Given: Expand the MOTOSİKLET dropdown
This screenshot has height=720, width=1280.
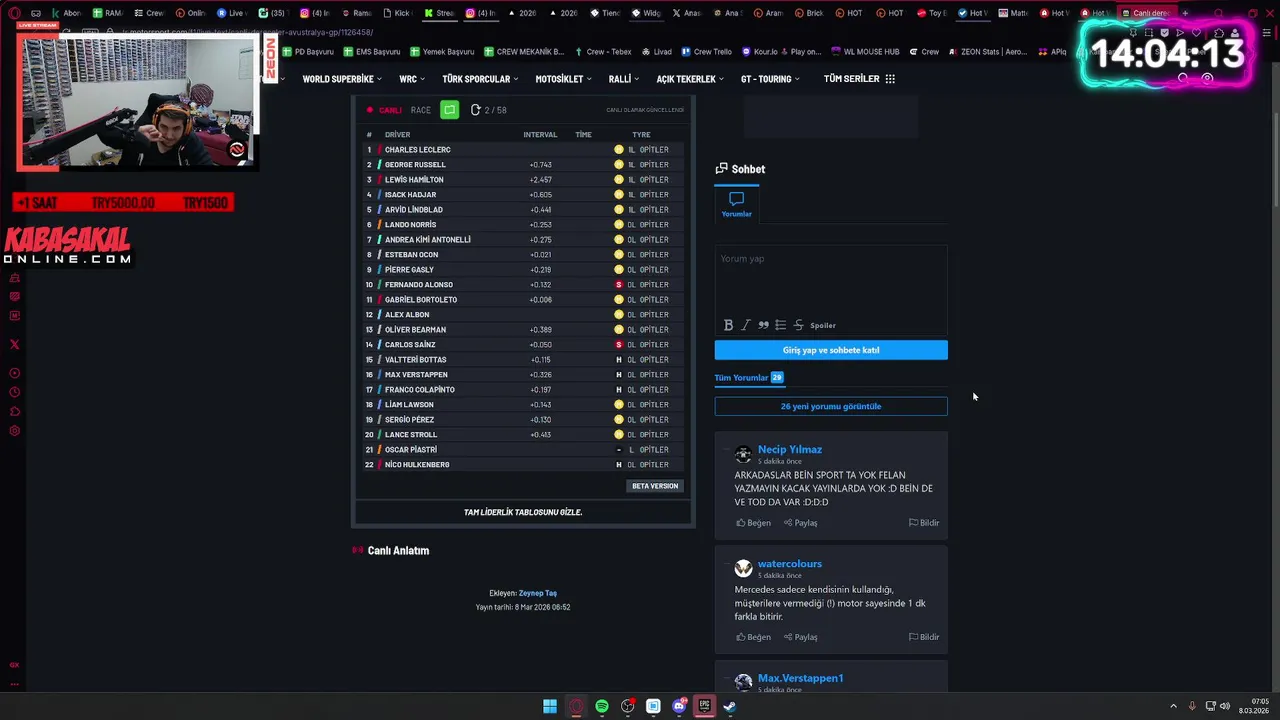Looking at the screenshot, I should tap(564, 79).
